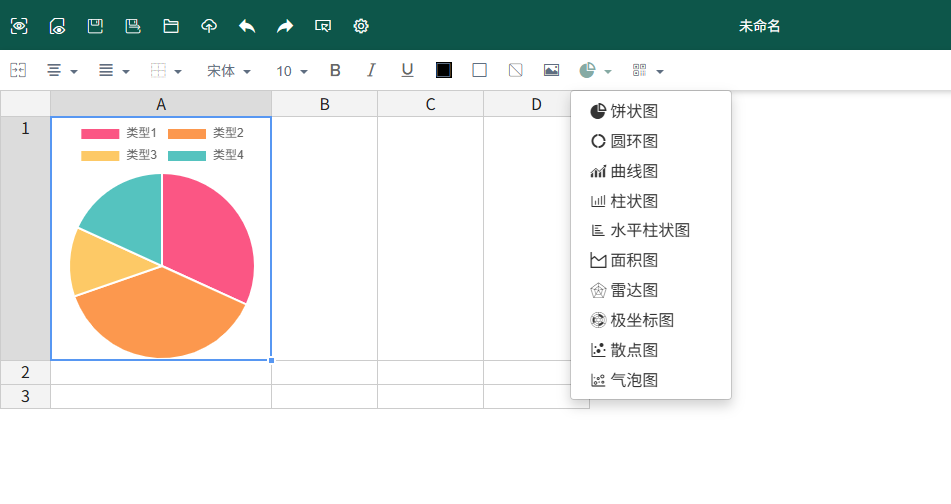Click the preview eye icon
This screenshot has width=951, height=504.
click(x=19, y=26)
